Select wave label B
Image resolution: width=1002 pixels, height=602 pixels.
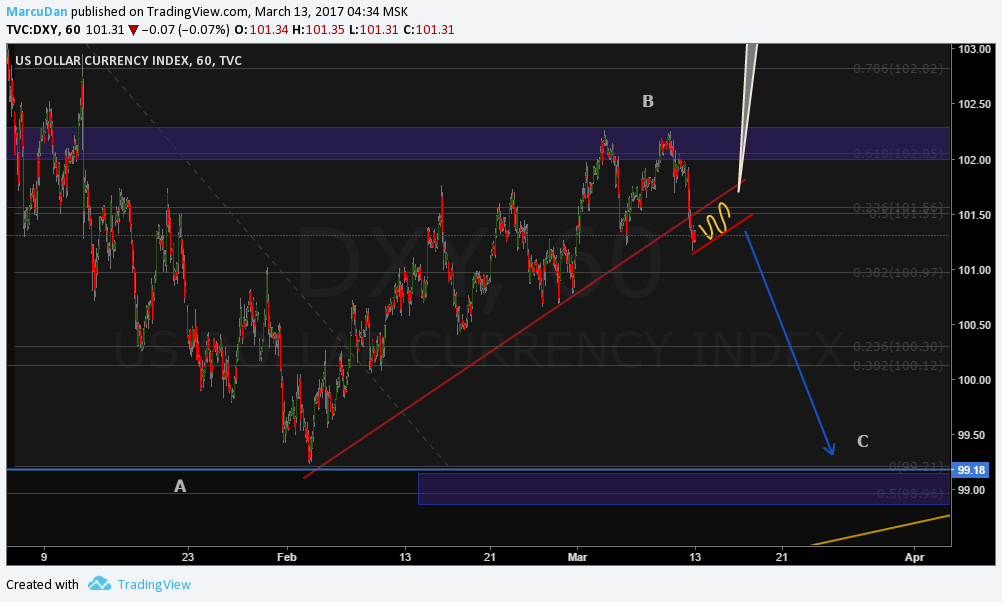point(648,101)
